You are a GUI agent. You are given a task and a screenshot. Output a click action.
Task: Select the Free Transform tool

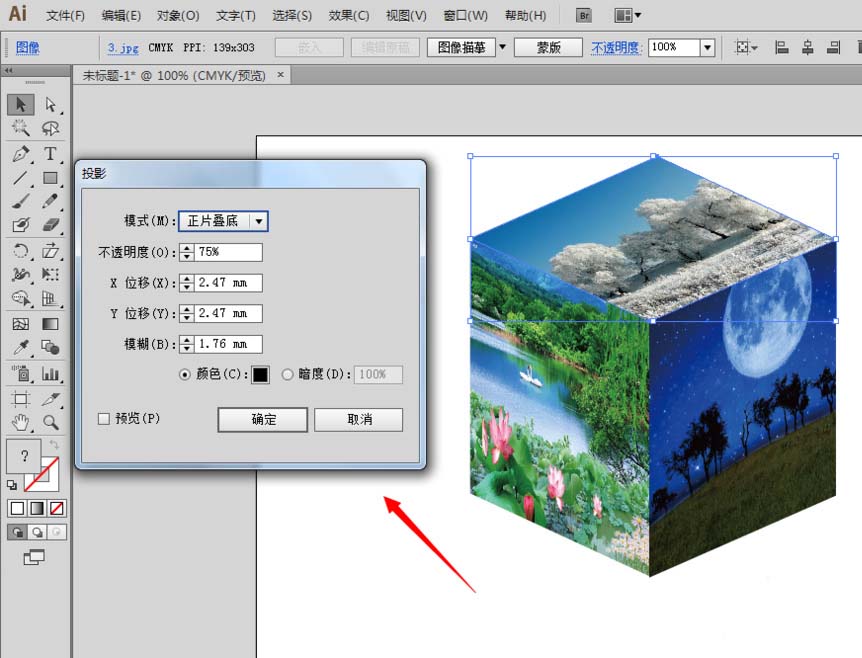point(51,274)
